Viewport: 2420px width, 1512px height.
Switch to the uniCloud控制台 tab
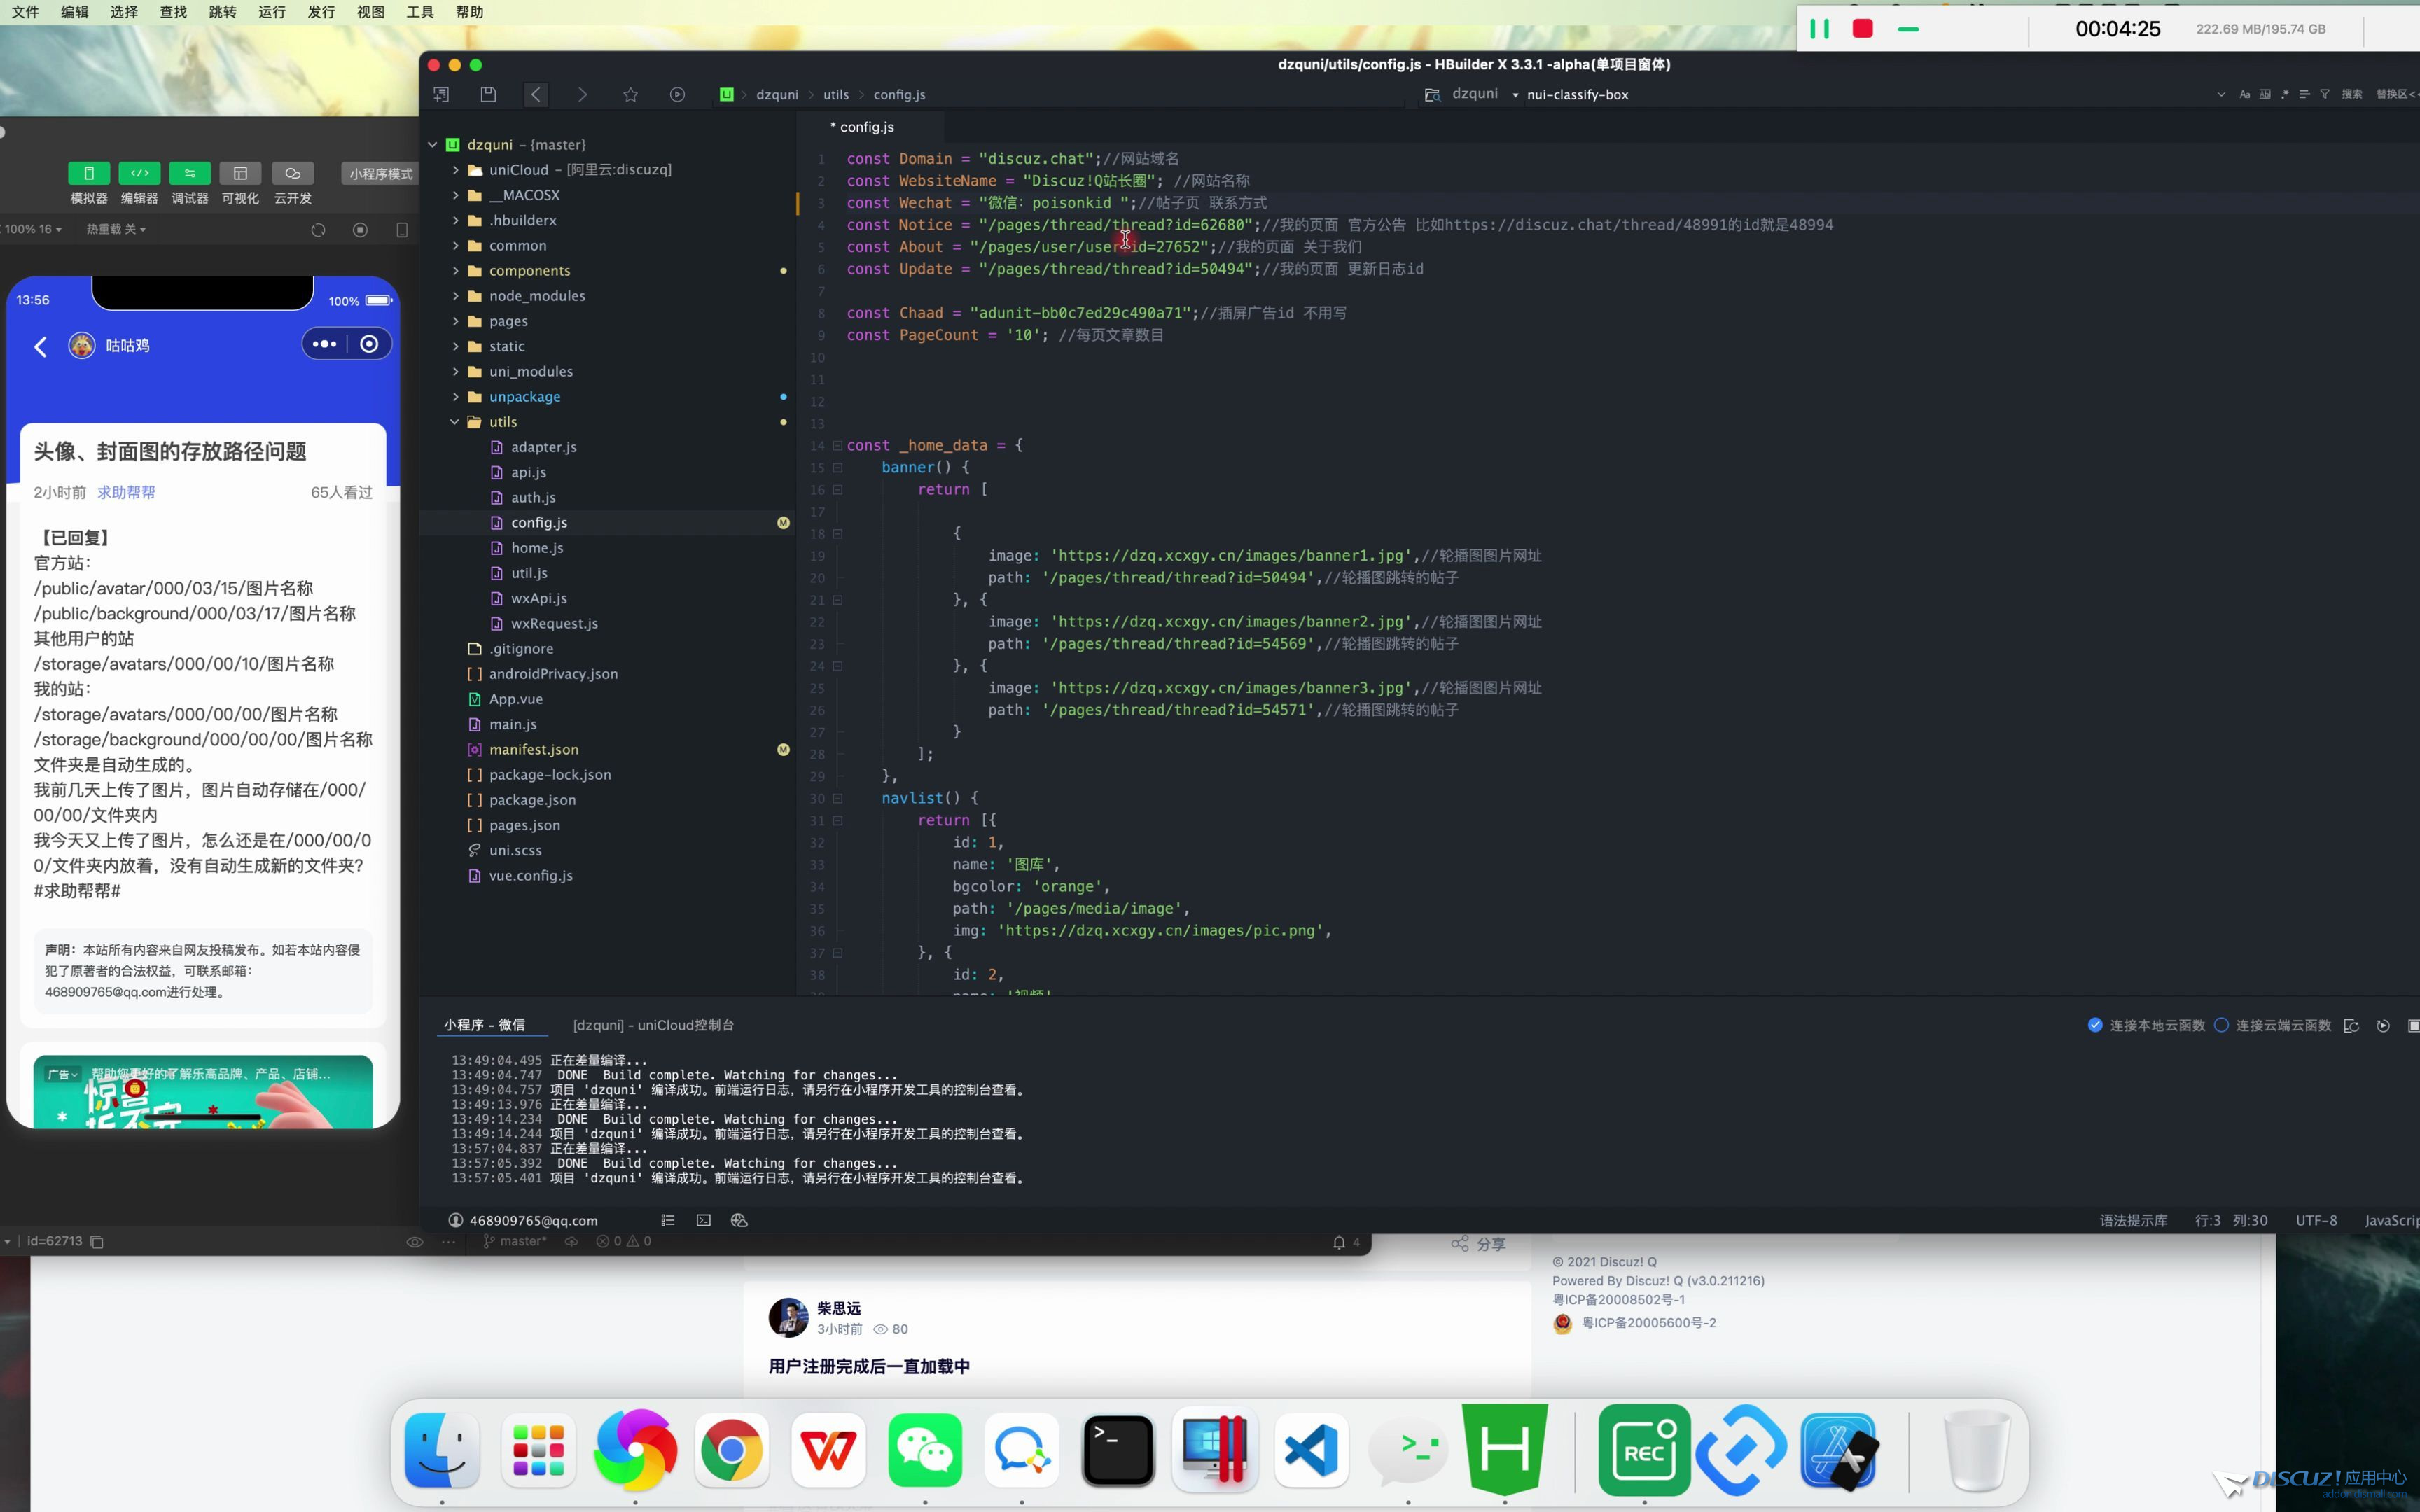point(653,1025)
